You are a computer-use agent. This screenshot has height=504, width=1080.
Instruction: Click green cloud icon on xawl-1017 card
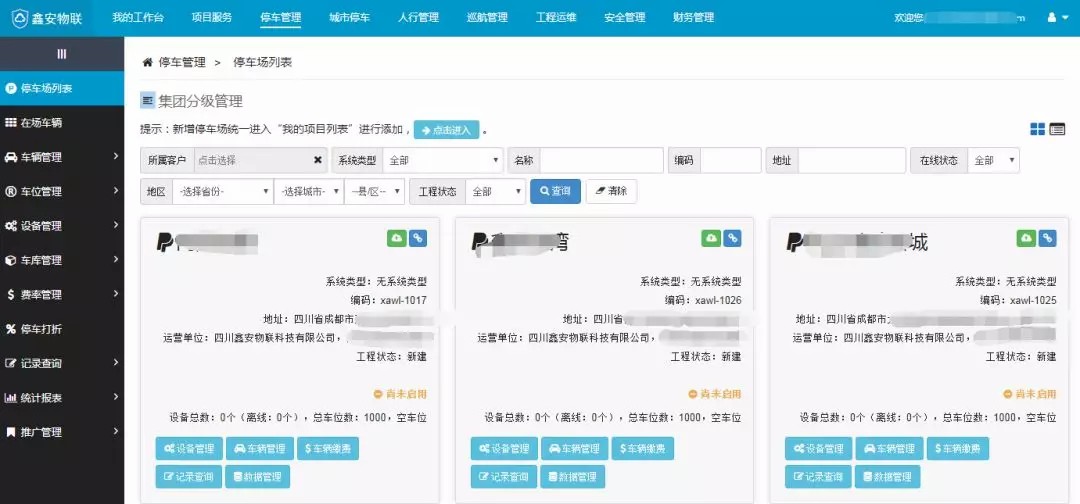[x=397, y=238]
